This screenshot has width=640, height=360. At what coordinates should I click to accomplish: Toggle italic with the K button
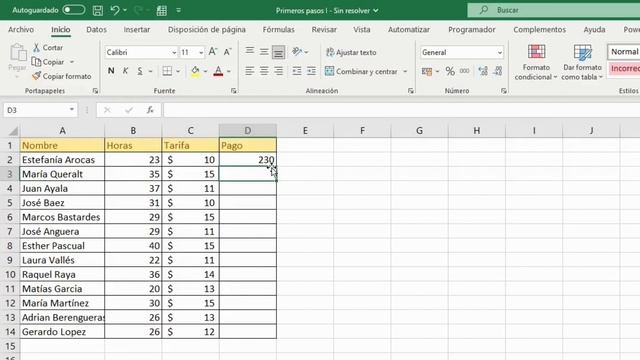pos(125,71)
